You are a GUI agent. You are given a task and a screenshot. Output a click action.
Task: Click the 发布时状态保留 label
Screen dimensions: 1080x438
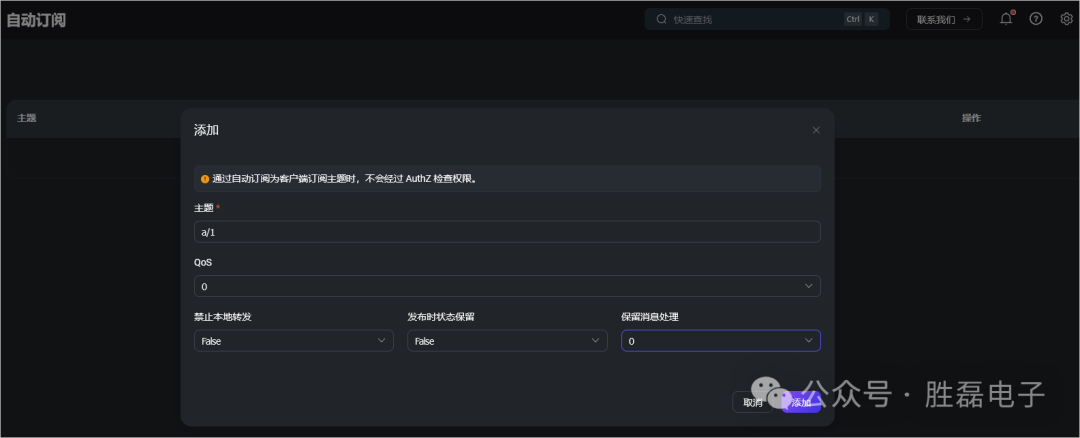441,317
